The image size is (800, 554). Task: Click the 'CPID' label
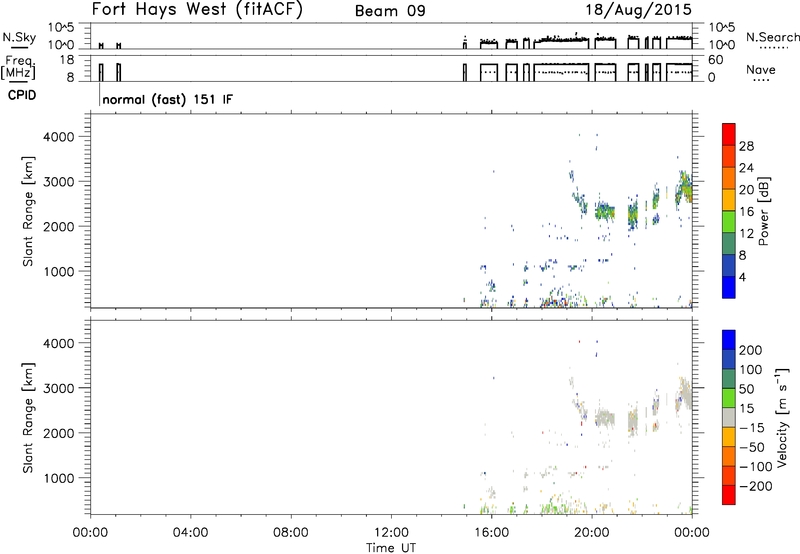(22, 95)
